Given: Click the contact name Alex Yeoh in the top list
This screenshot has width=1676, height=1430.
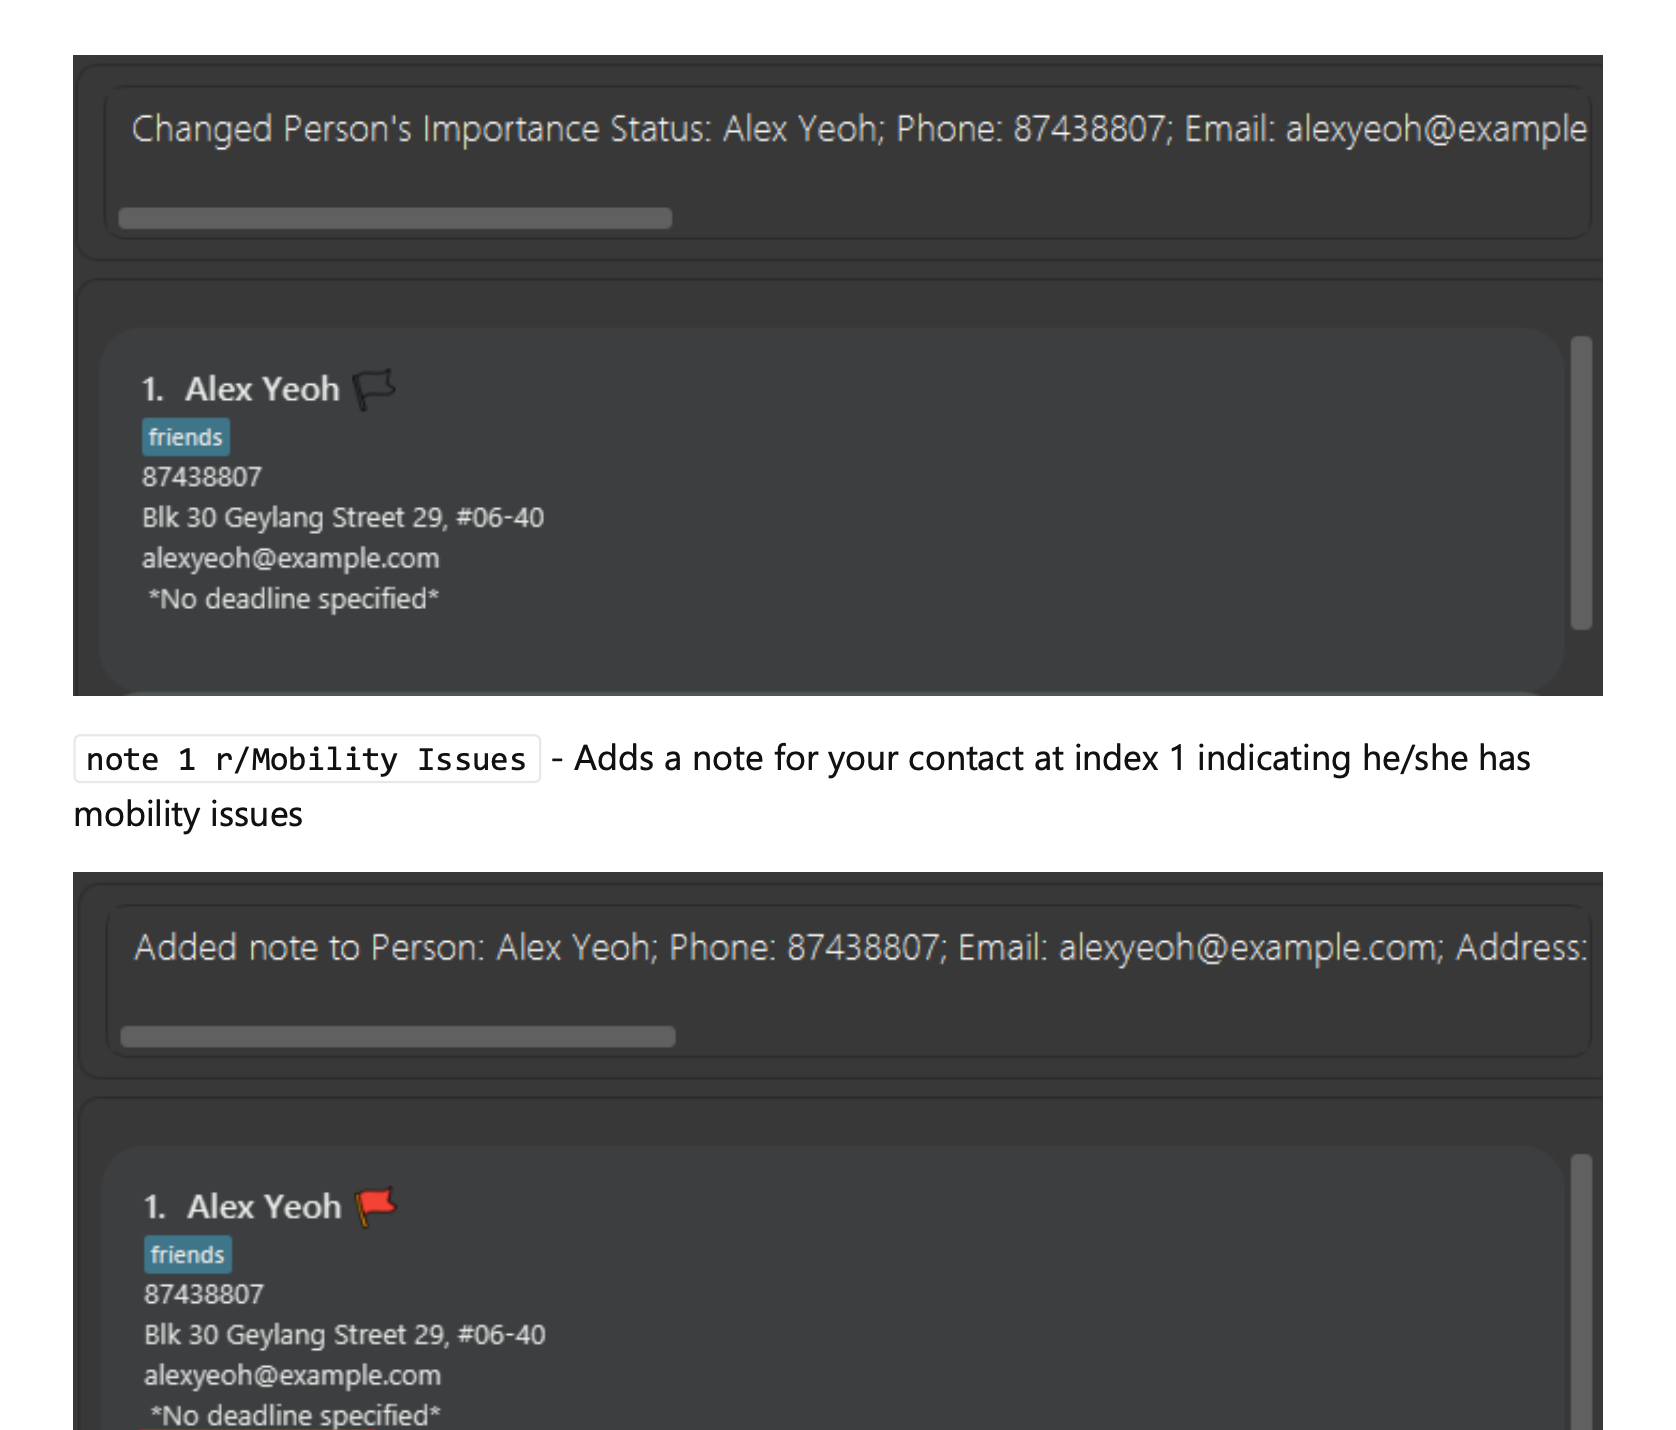Looking at the screenshot, I should pos(262,388).
